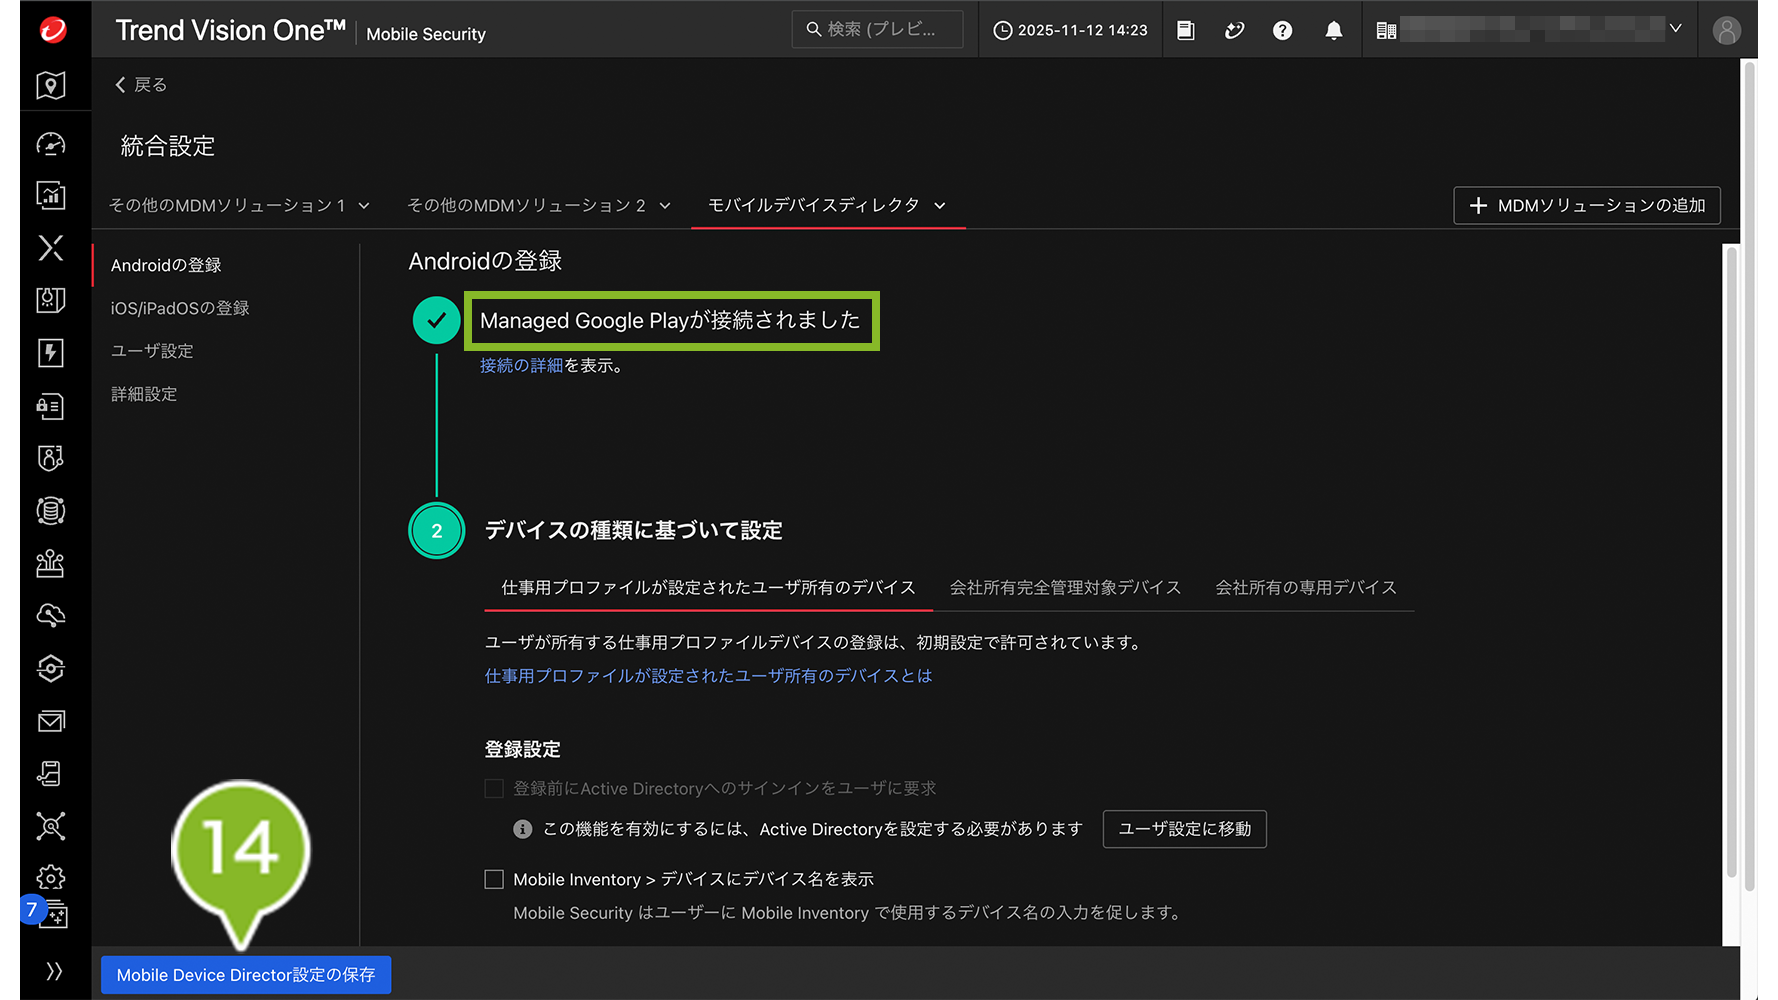1778x1000 pixels.
Task: Open the XDR crossed-lines sidebar icon
Action: click(51, 248)
